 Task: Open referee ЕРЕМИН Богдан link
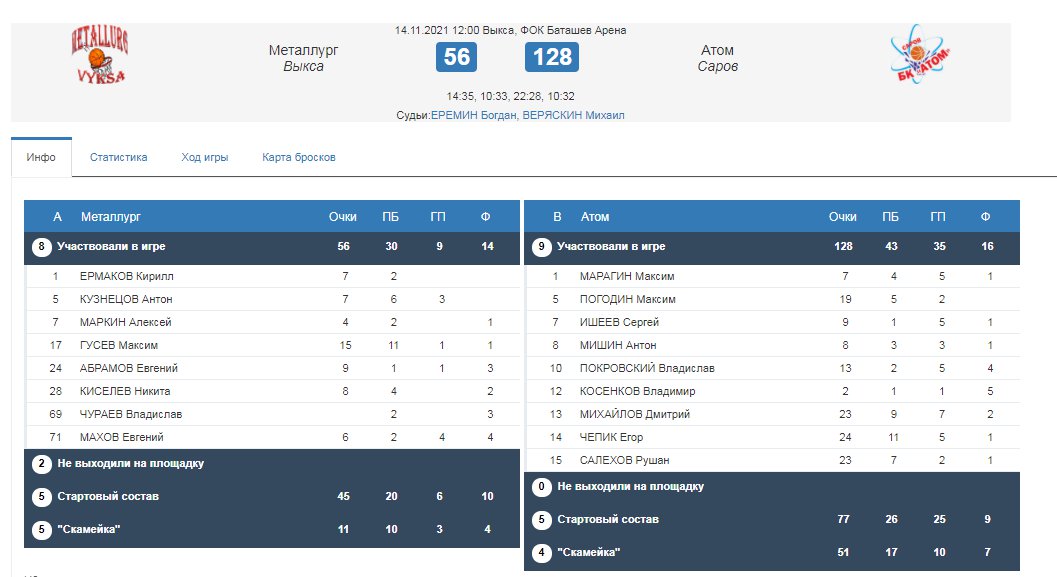[x=474, y=116]
